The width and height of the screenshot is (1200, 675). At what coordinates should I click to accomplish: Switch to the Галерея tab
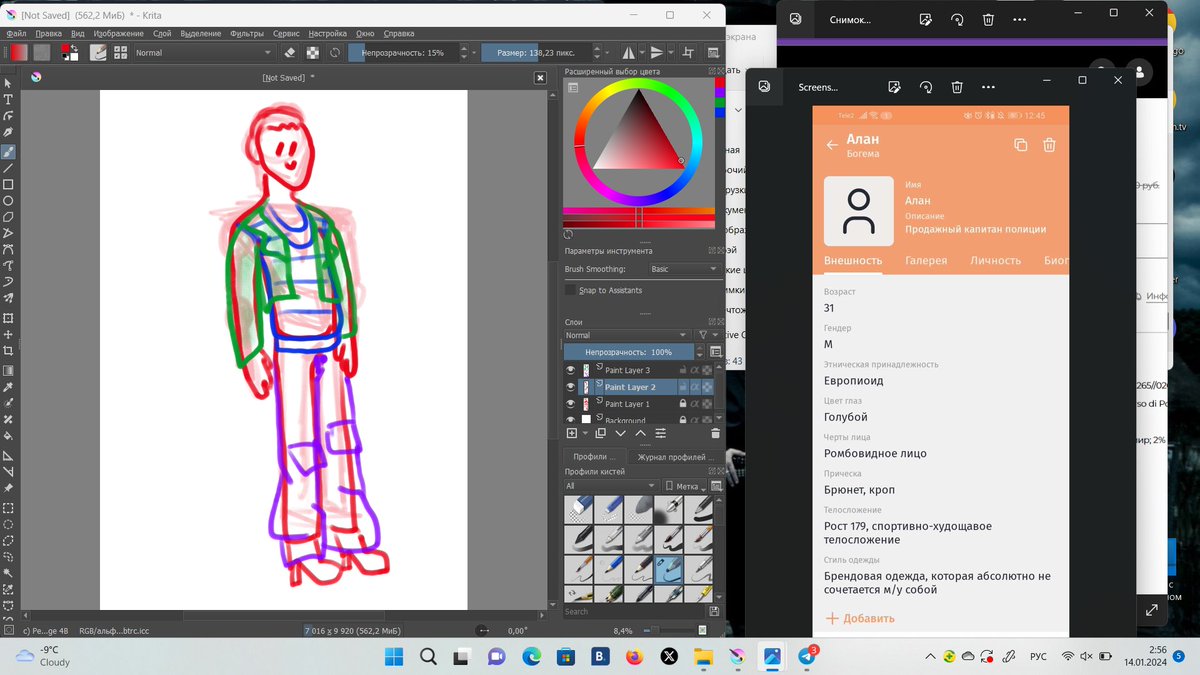click(x=926, y=260)
